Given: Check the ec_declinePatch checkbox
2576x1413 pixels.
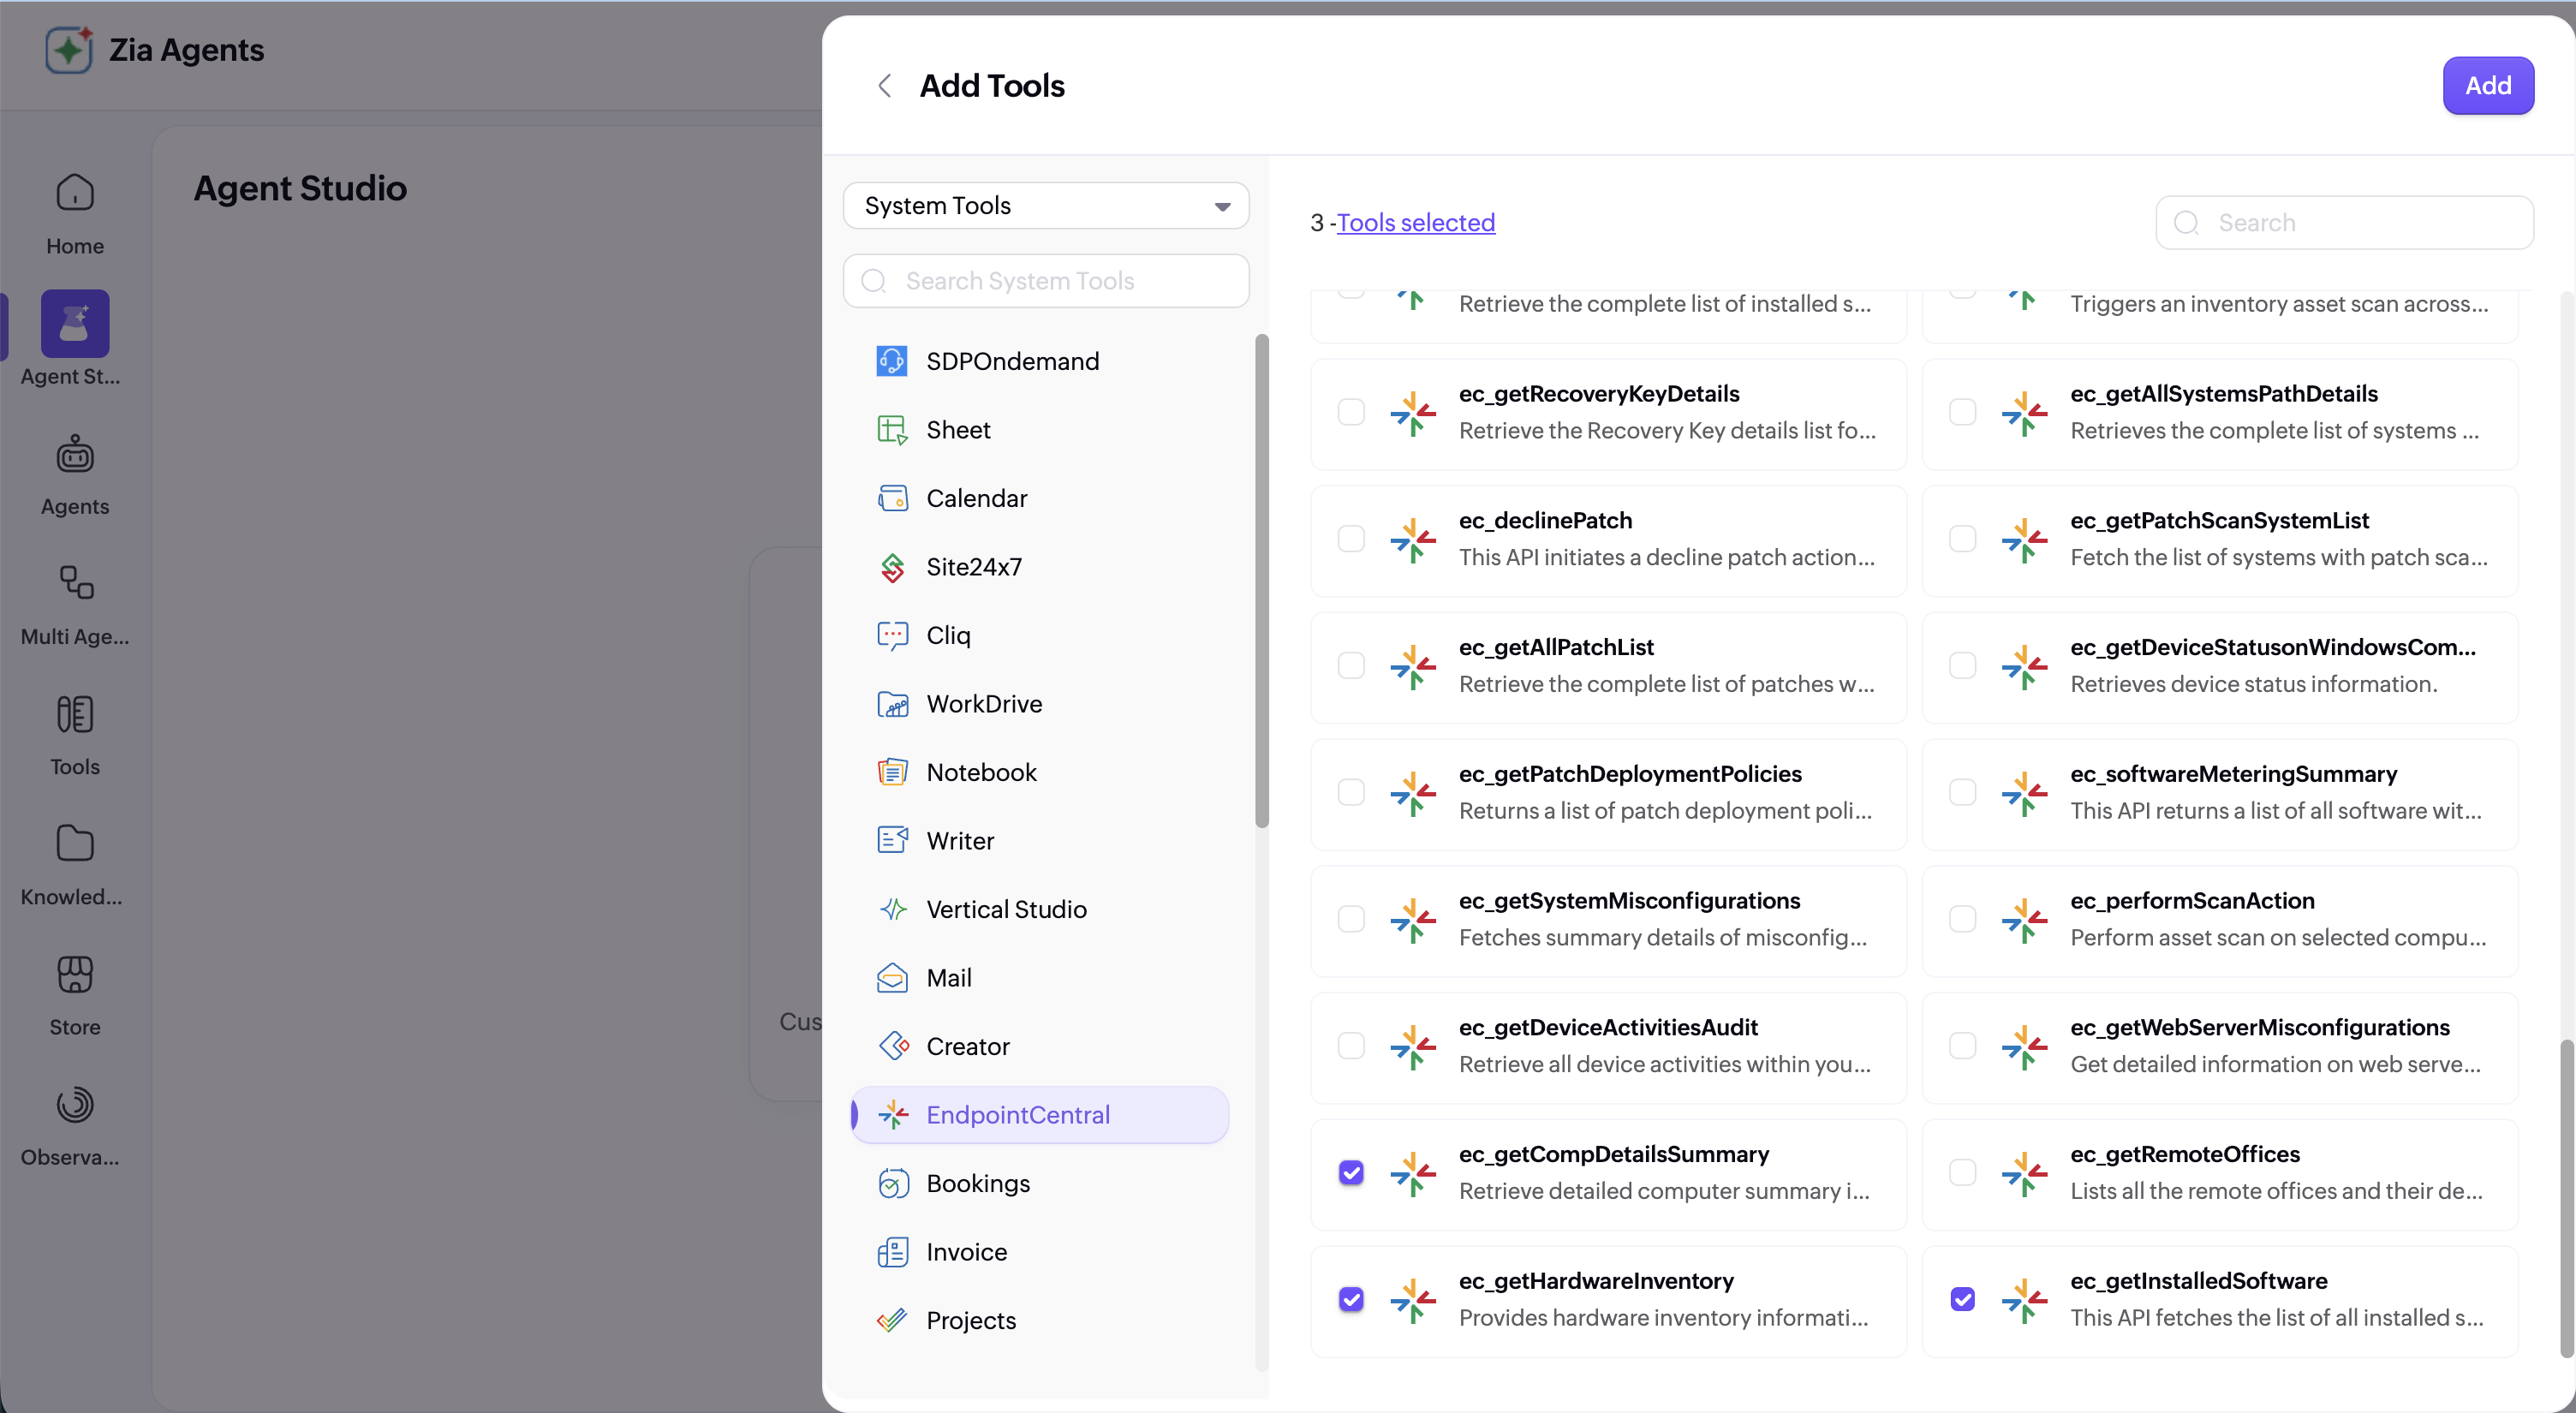Looking at the screenshot, I should tap(1351, 539).
